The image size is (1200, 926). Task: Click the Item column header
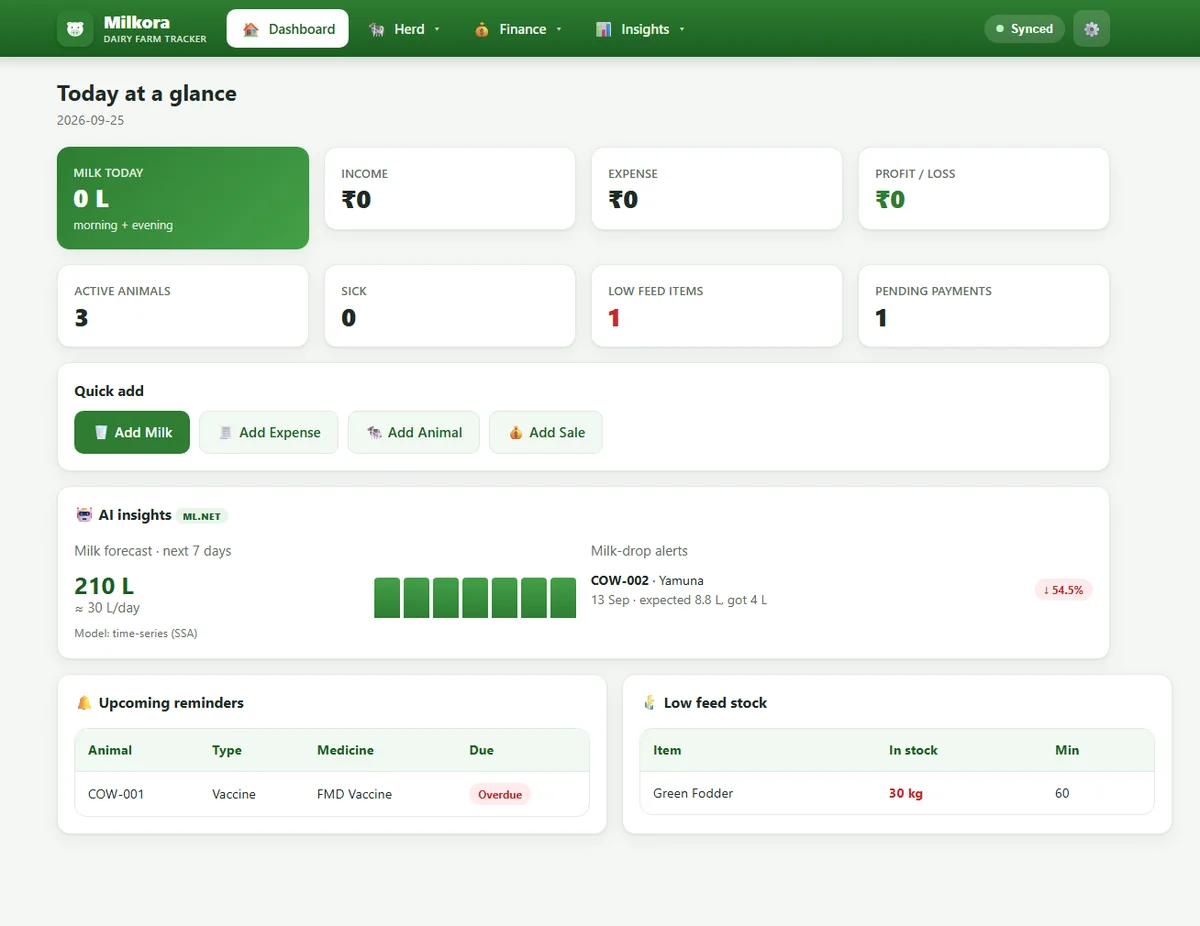tap(667, 750)
